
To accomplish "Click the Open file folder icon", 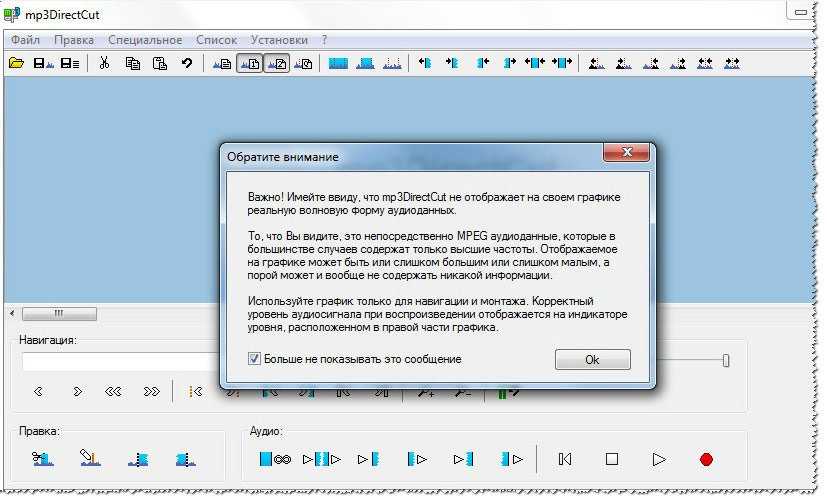I will [16, 63].
